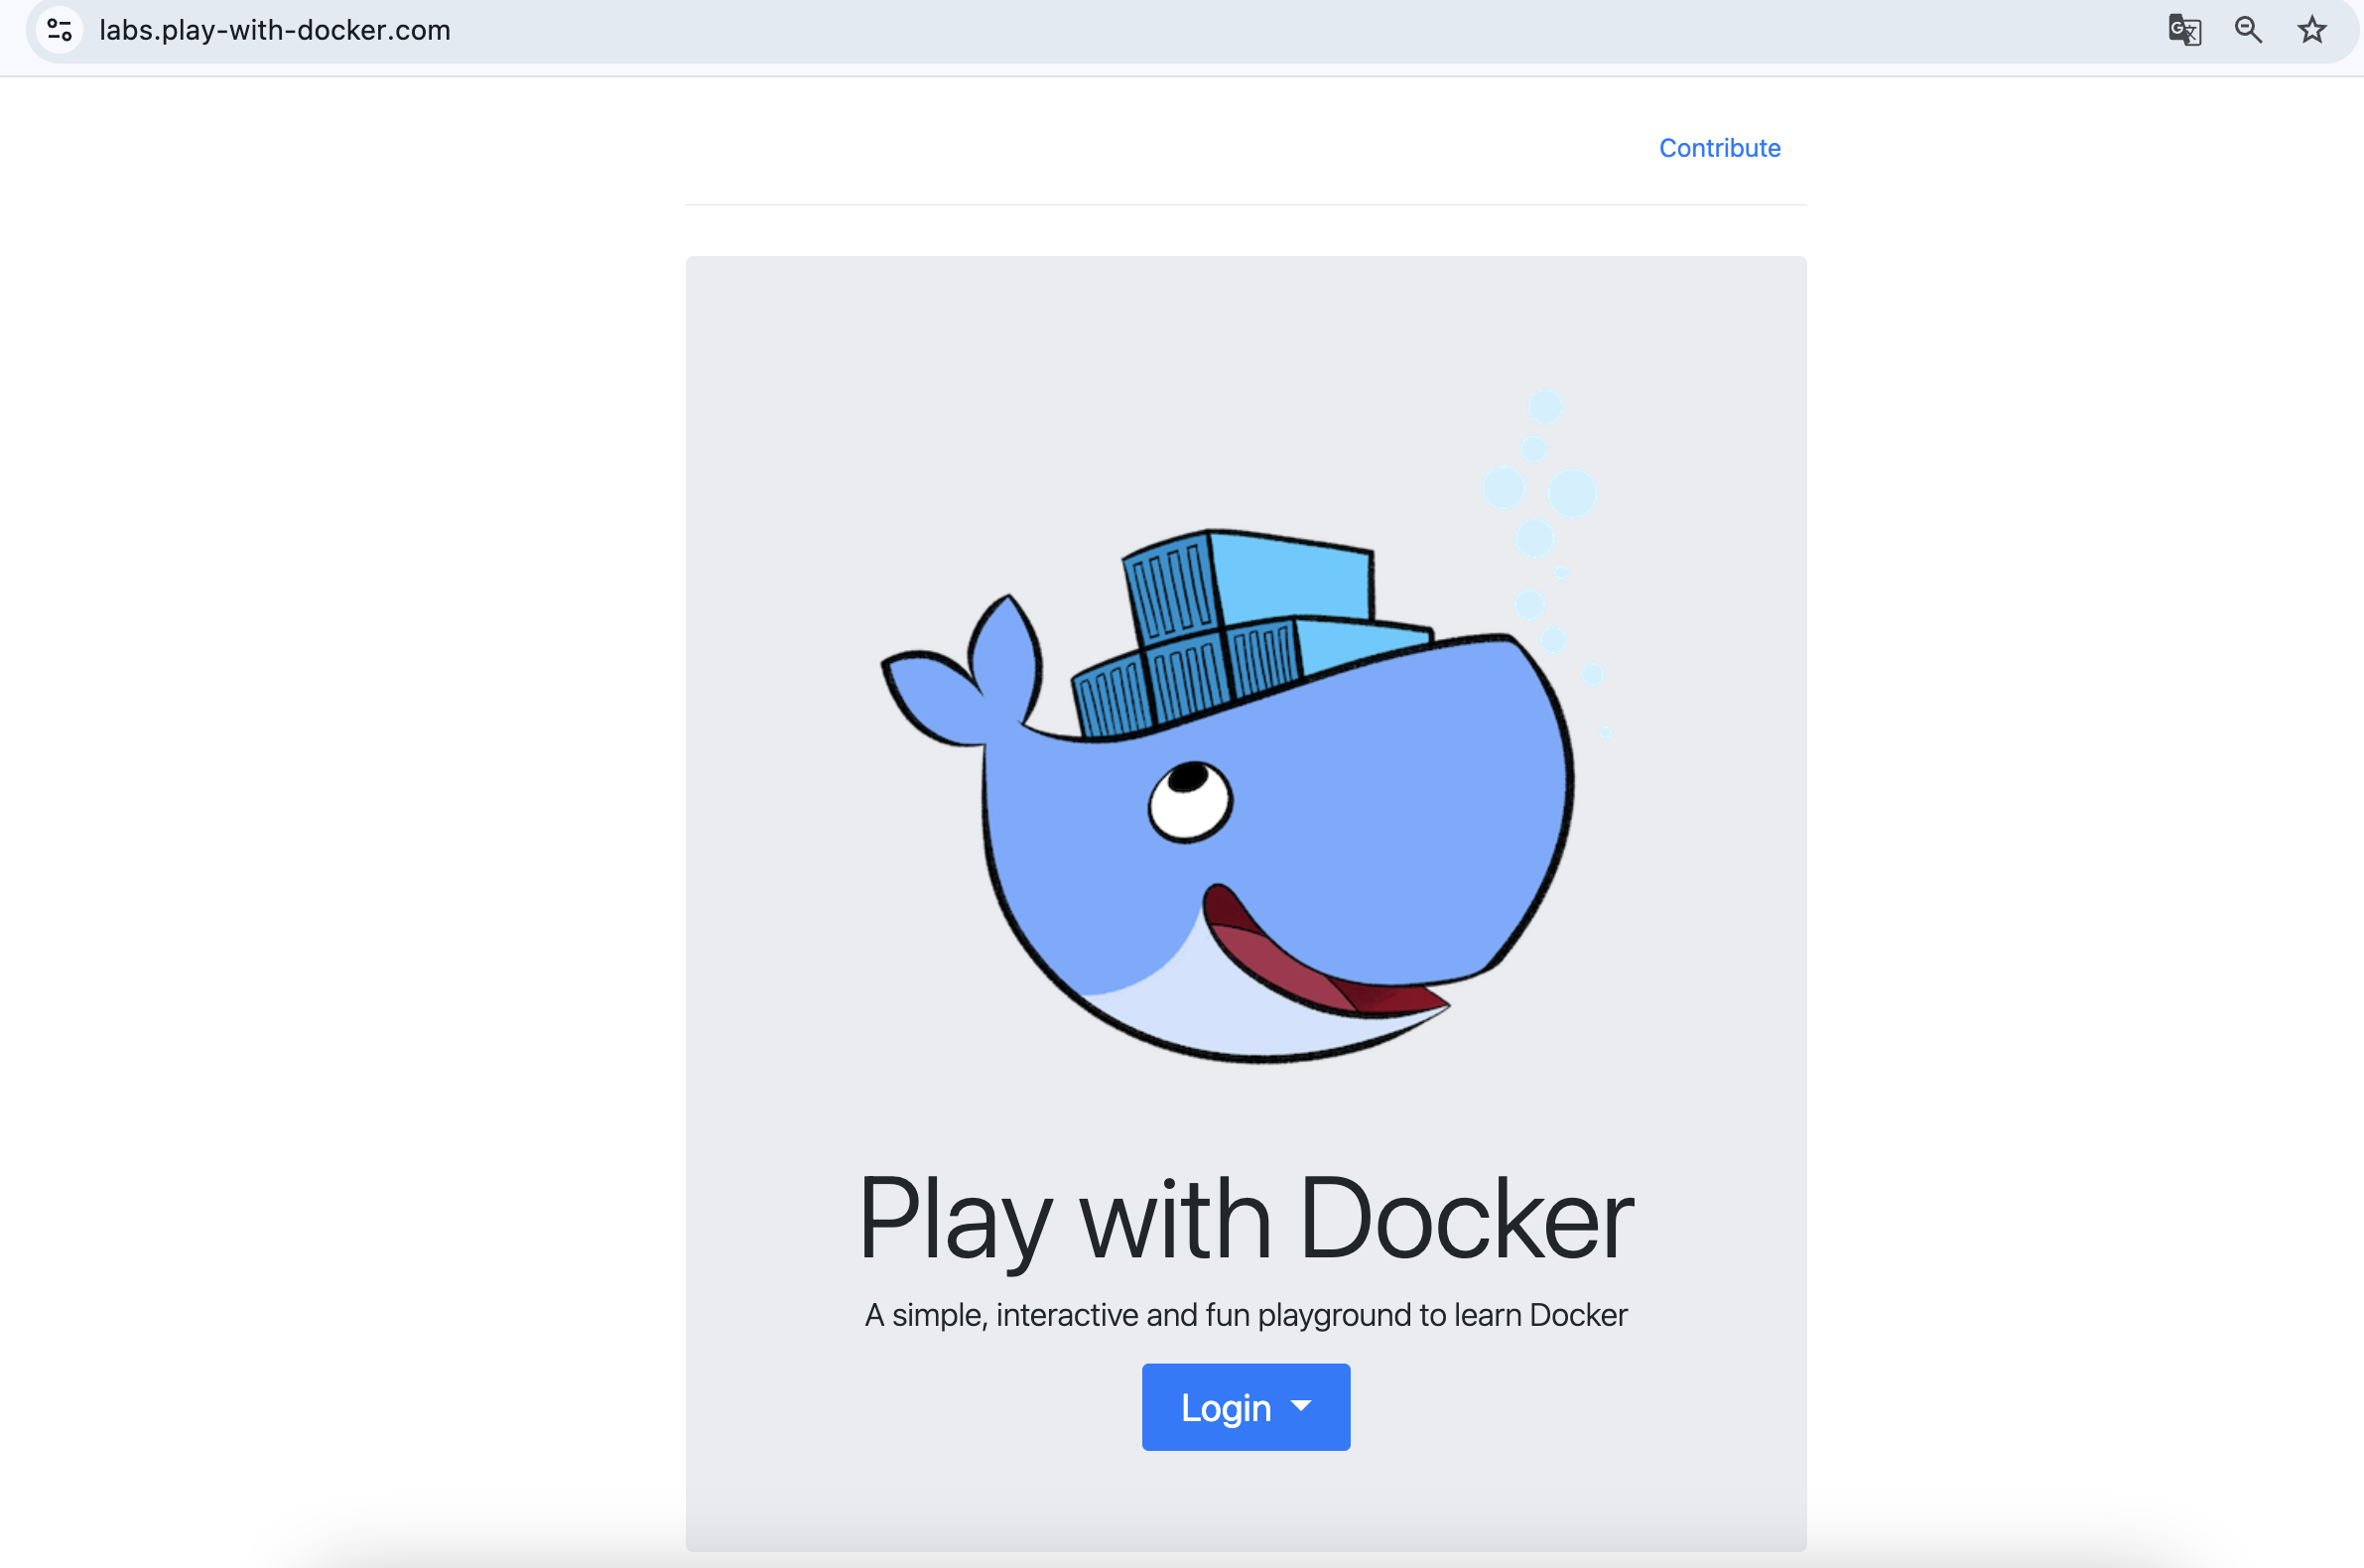Click the word Docker in the heading

pyautogui.click(x=1465, y=1218)
